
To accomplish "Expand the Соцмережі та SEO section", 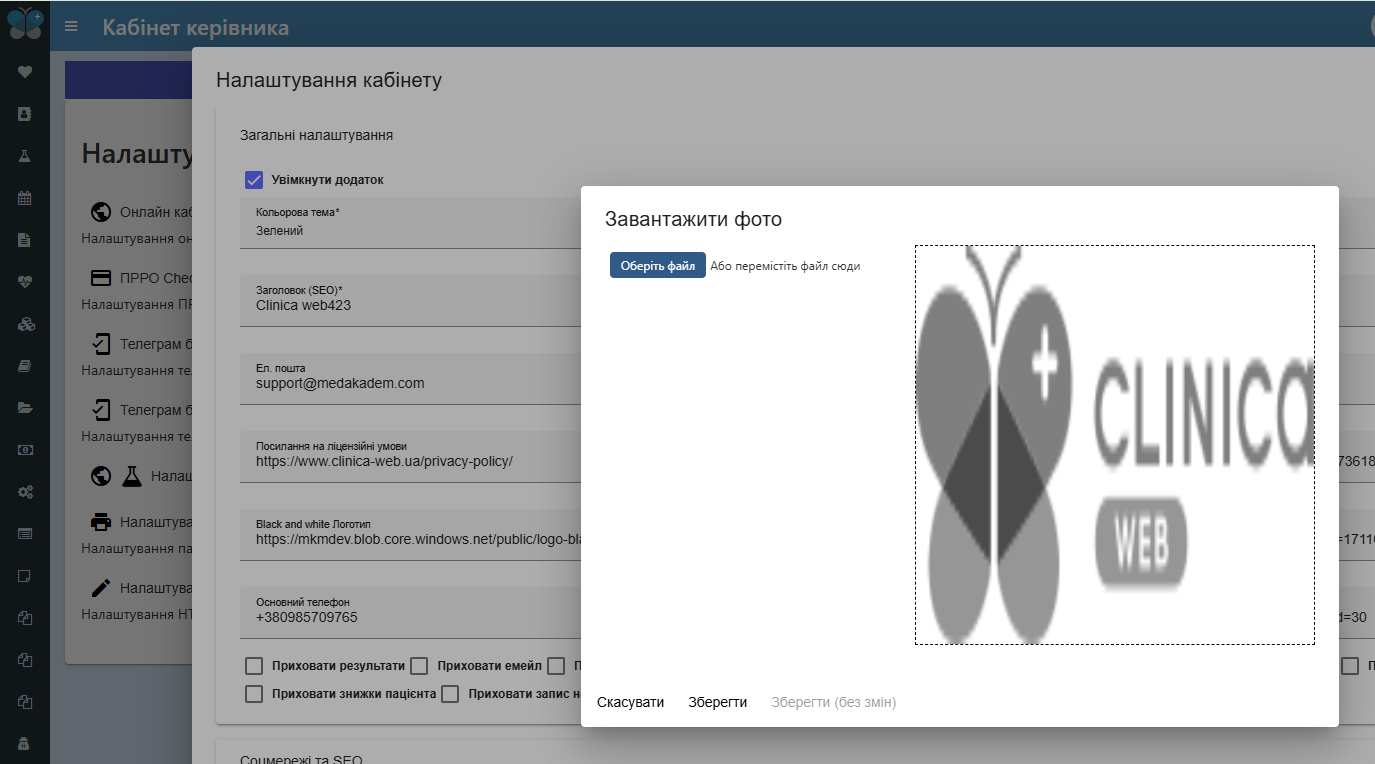I will coord(301,758).
